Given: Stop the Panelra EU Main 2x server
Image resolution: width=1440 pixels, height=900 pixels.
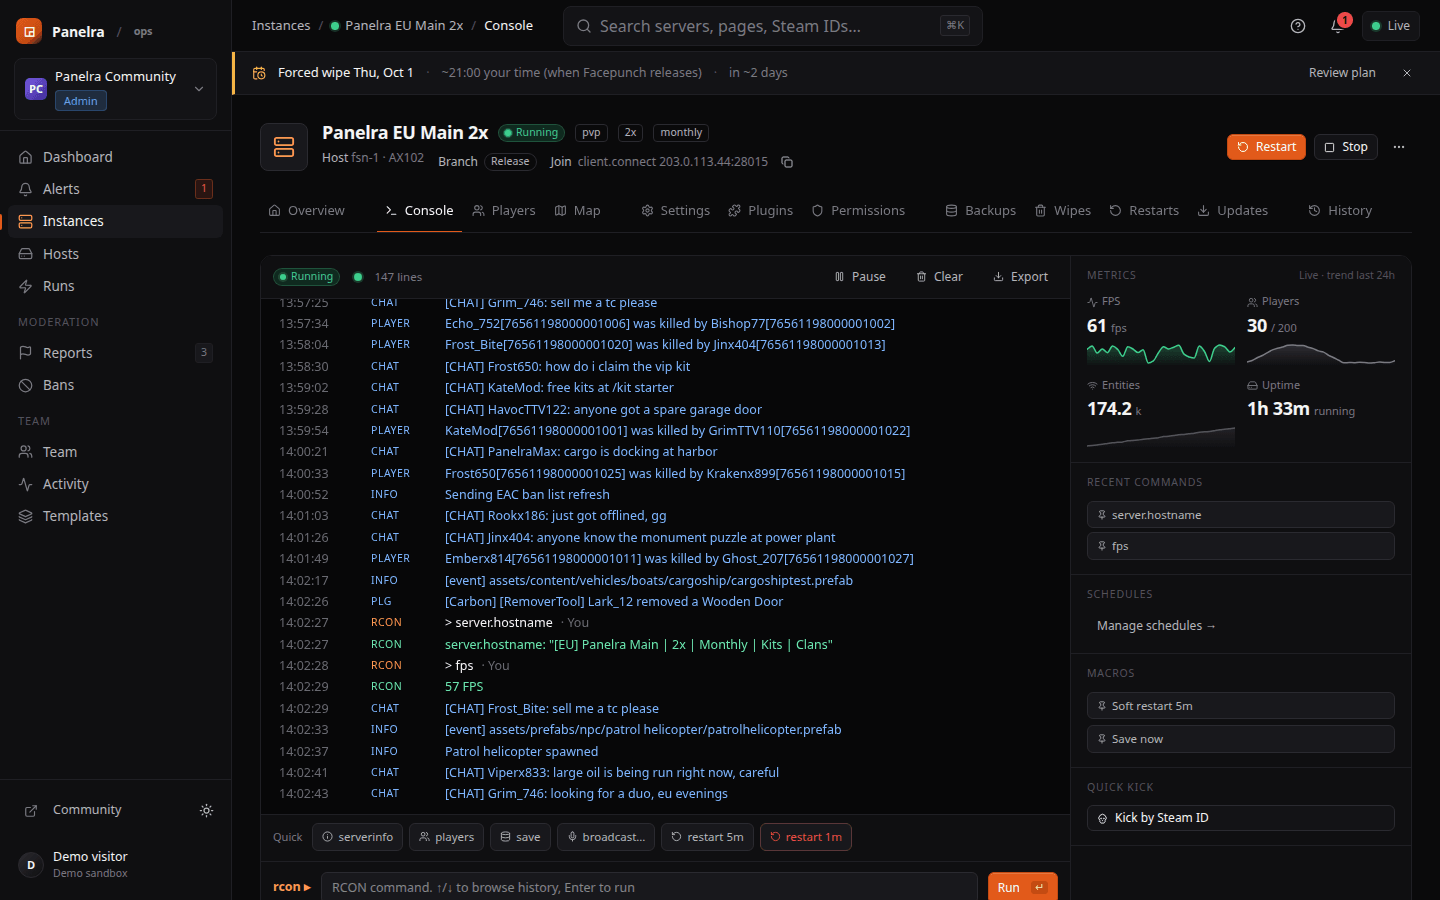Looking at the screenshot, I should pyautogui.click(x=1346, y=147).
